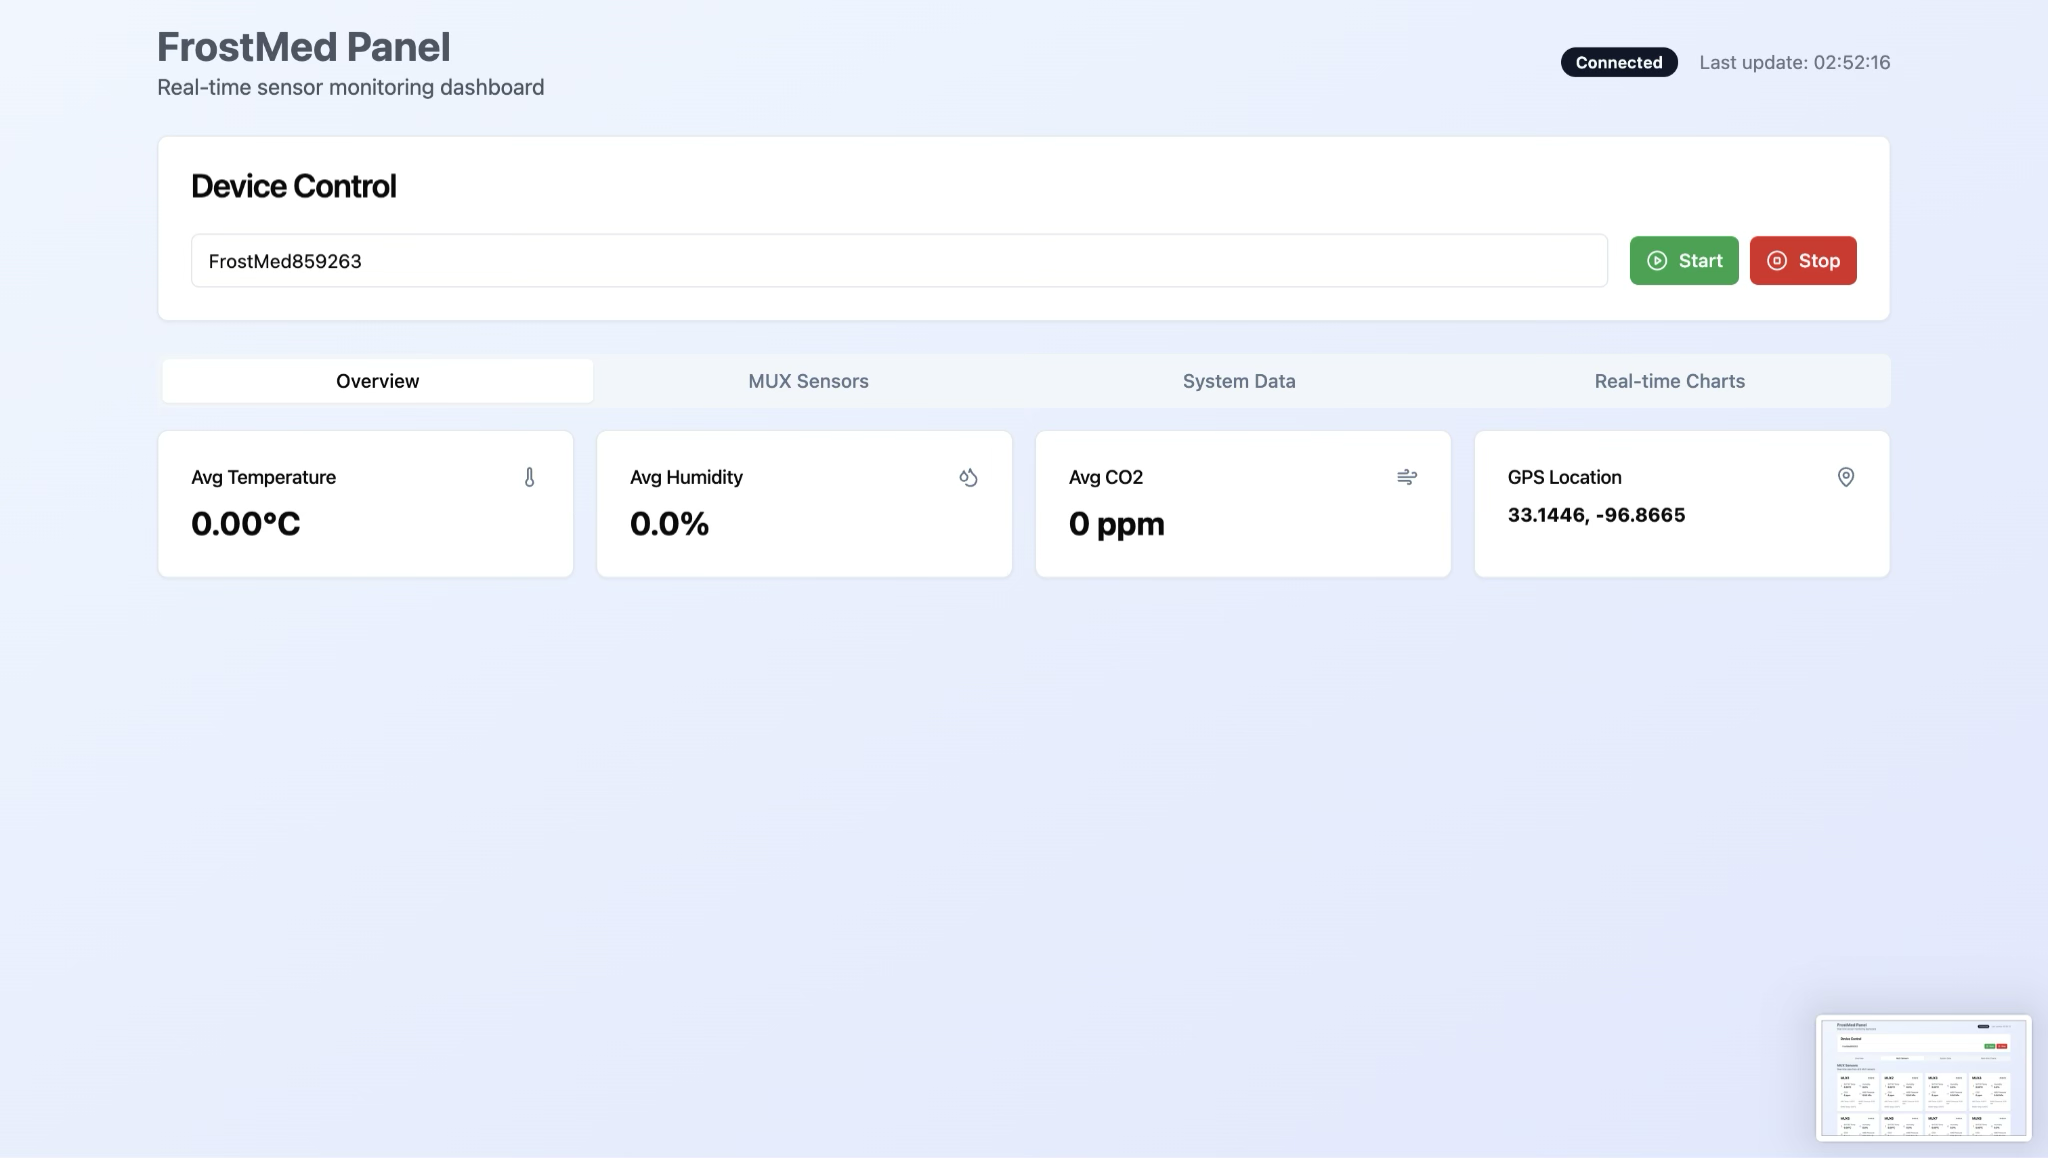This screenshot has width=2048, height=1158.
Task: Click the wind icon in Avg CO2 card
Action: [1406, 477]
